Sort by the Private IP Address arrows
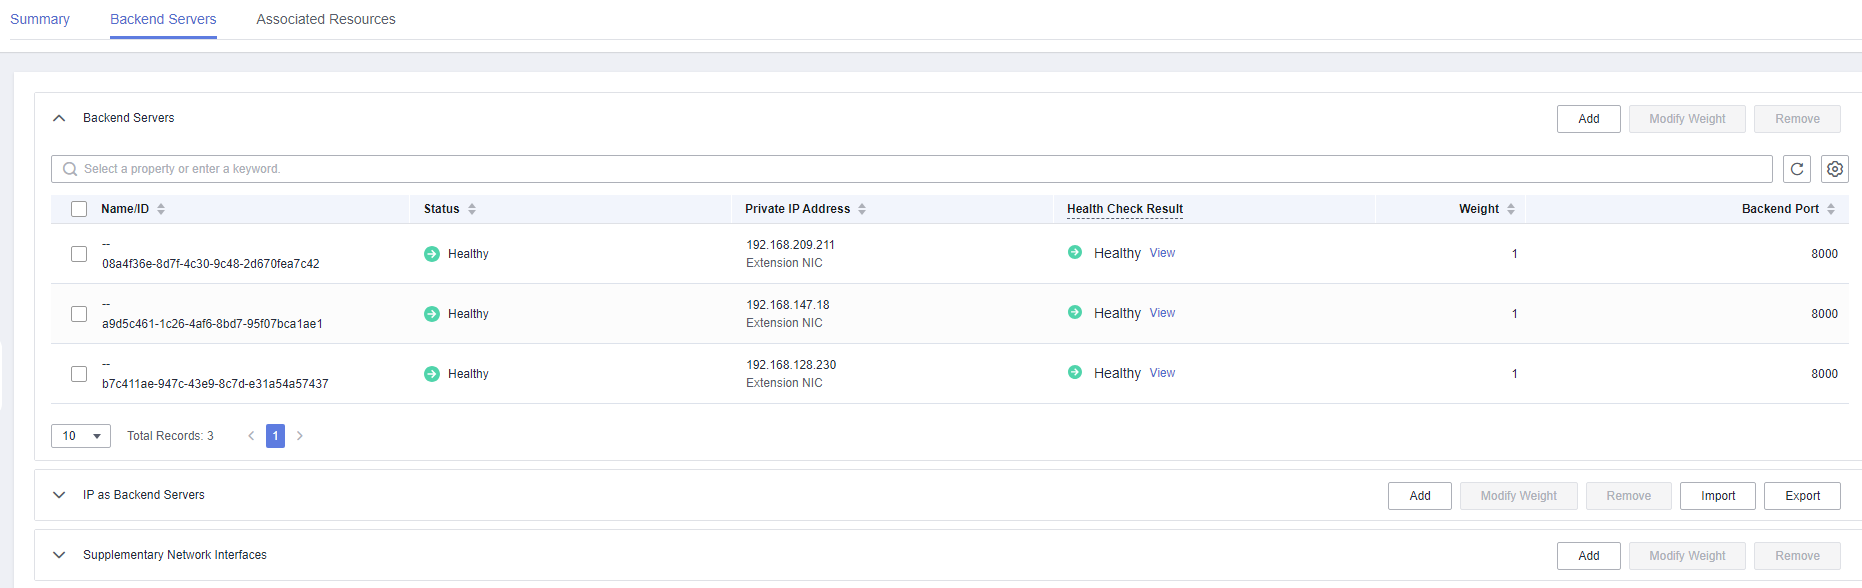 (x=862, y=209)
